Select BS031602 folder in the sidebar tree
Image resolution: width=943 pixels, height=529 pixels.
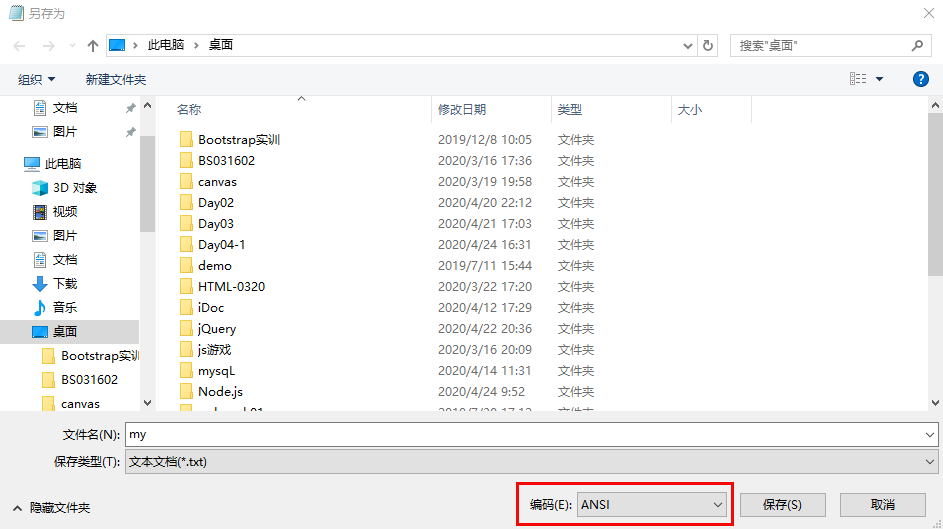pyautogui.click(x=89, y=380)
